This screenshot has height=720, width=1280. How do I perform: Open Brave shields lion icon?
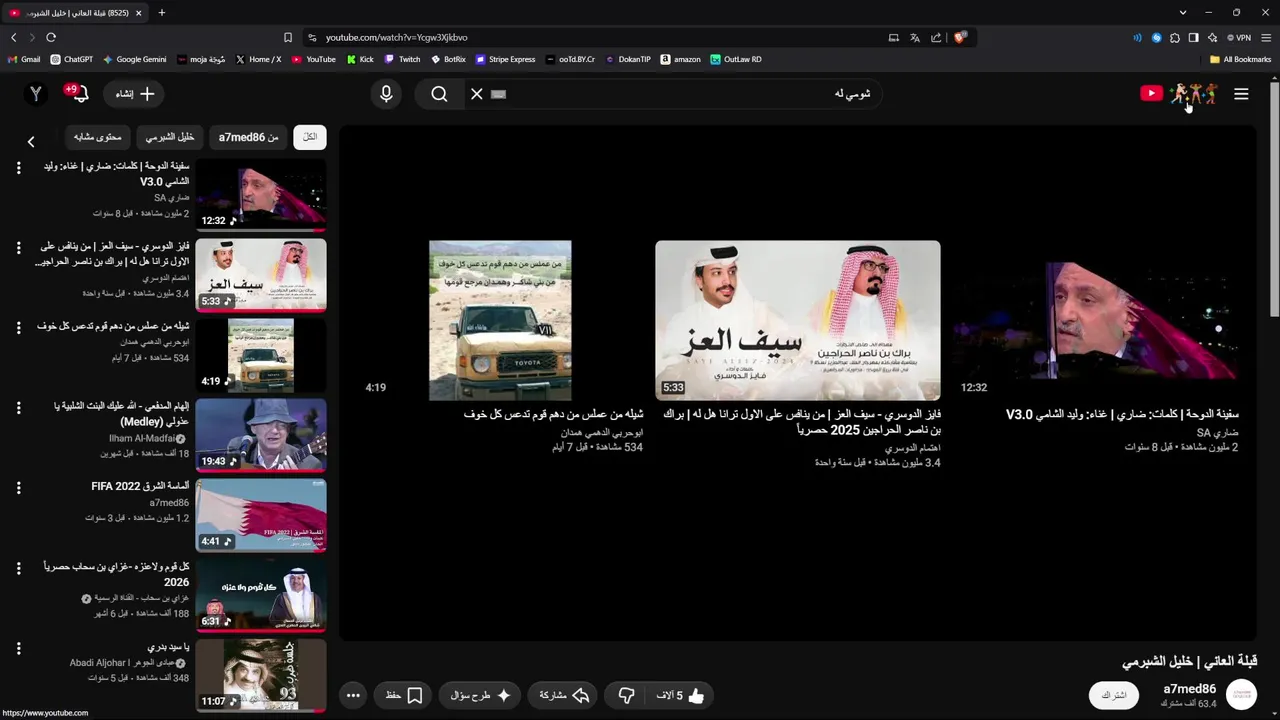pos(960,37)
